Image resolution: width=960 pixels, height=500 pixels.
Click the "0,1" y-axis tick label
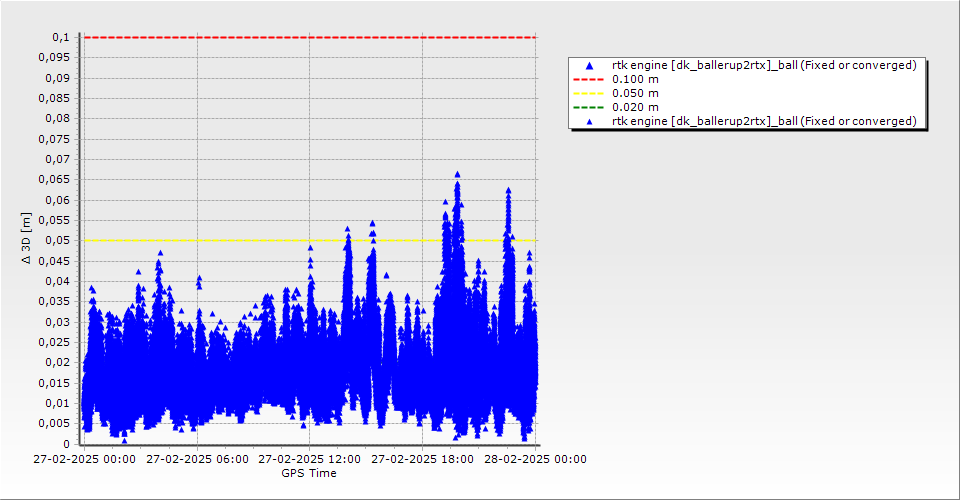pos(61,37)
